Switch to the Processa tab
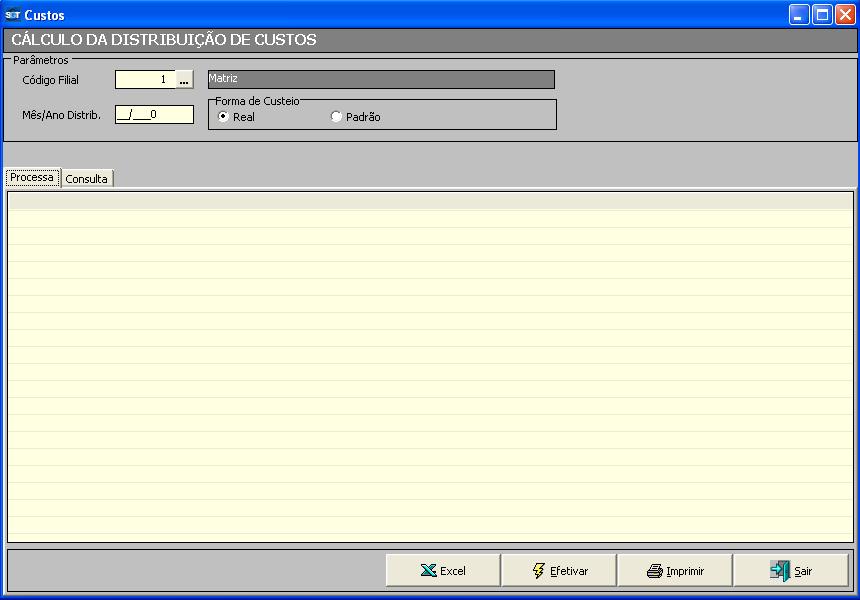 tap(32, 178)
